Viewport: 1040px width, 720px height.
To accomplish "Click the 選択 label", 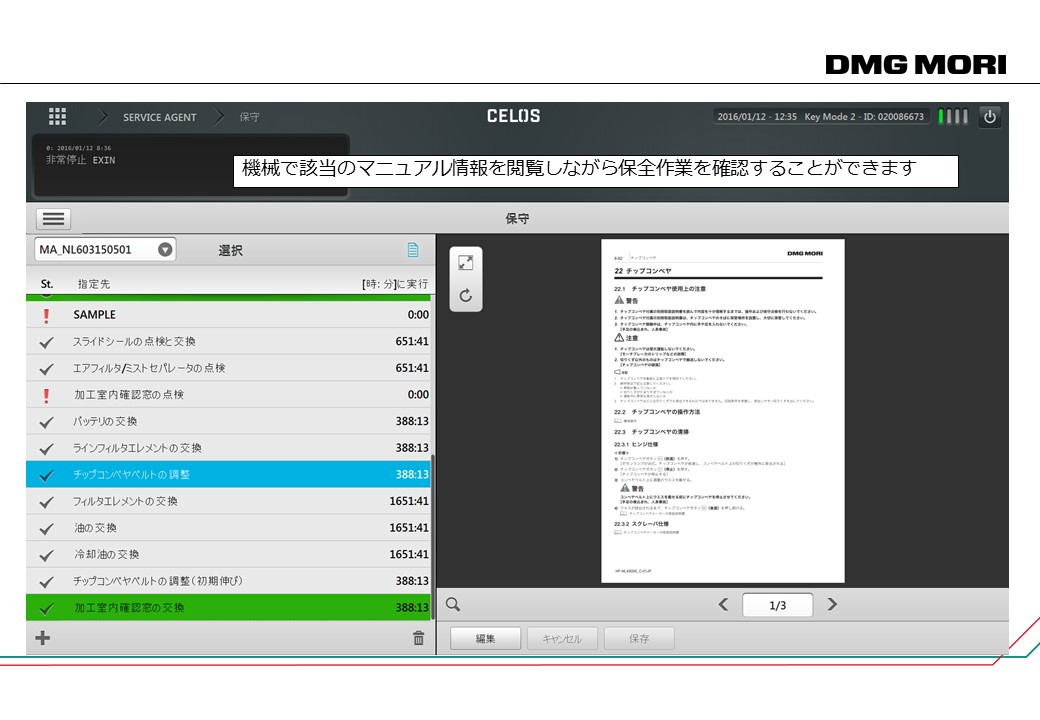I will [x=230, y=251].
